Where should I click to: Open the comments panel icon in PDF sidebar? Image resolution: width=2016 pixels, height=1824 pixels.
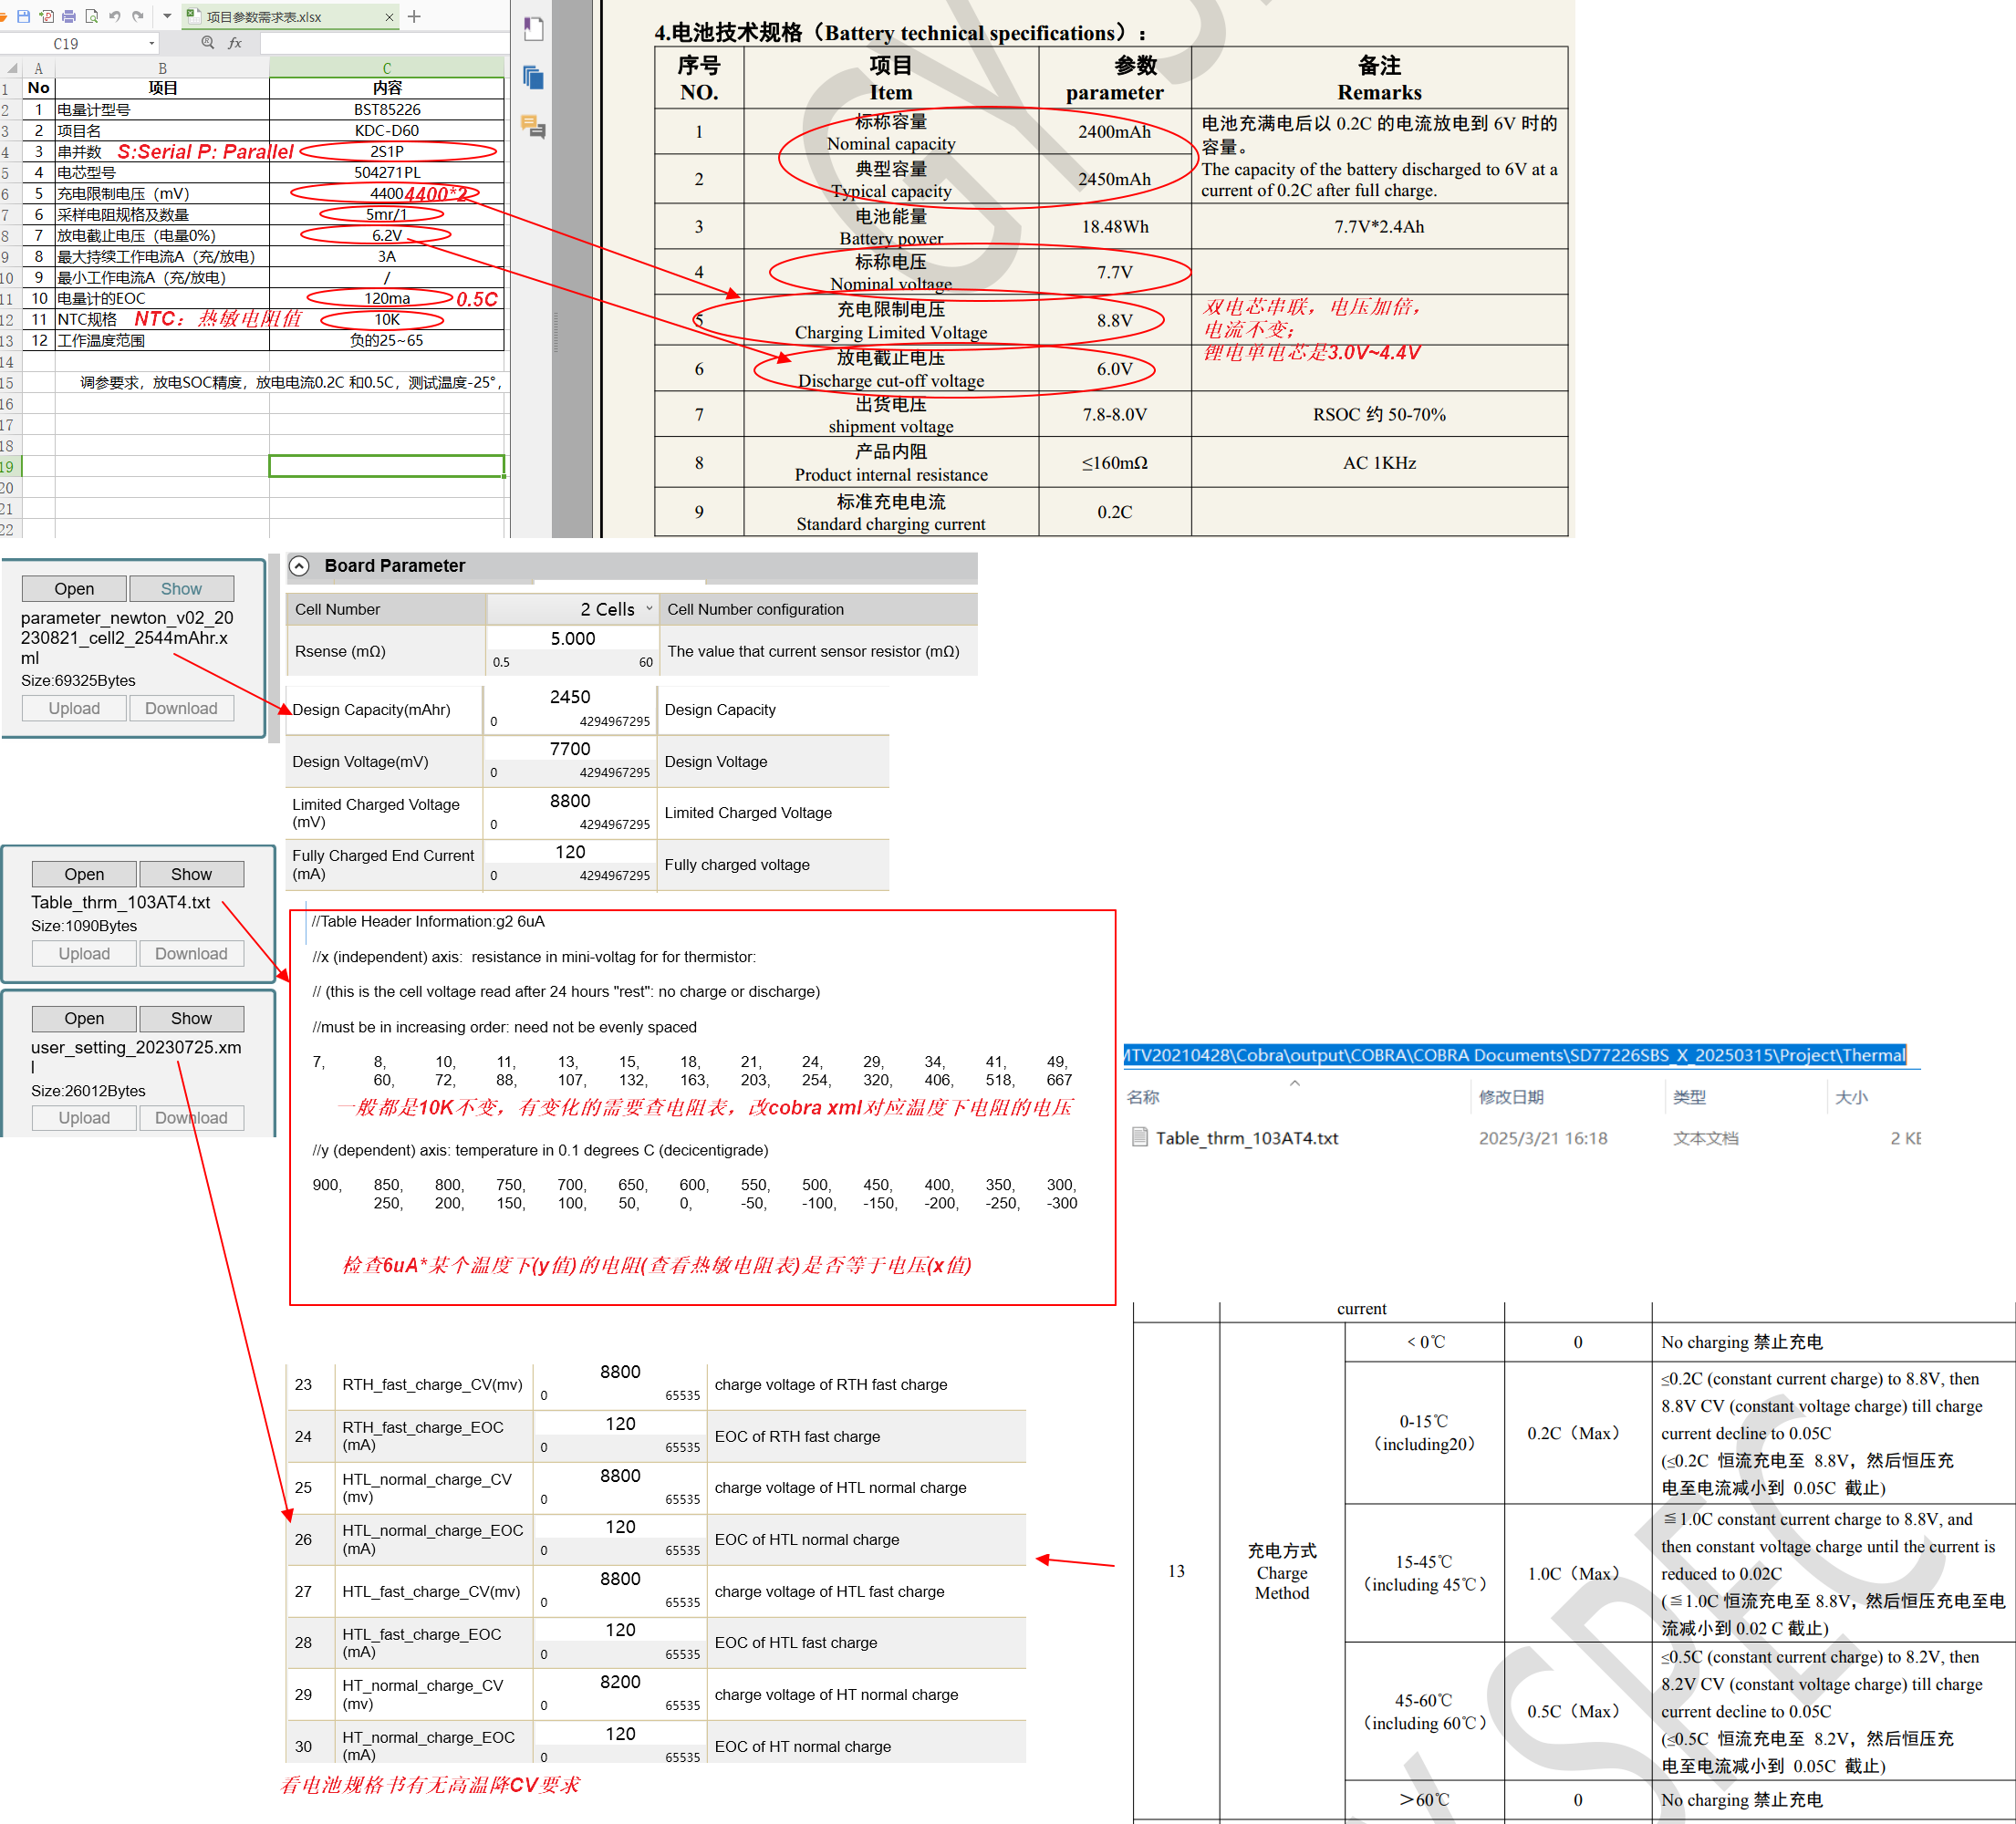pyautogui.click(x=534, y=126)
